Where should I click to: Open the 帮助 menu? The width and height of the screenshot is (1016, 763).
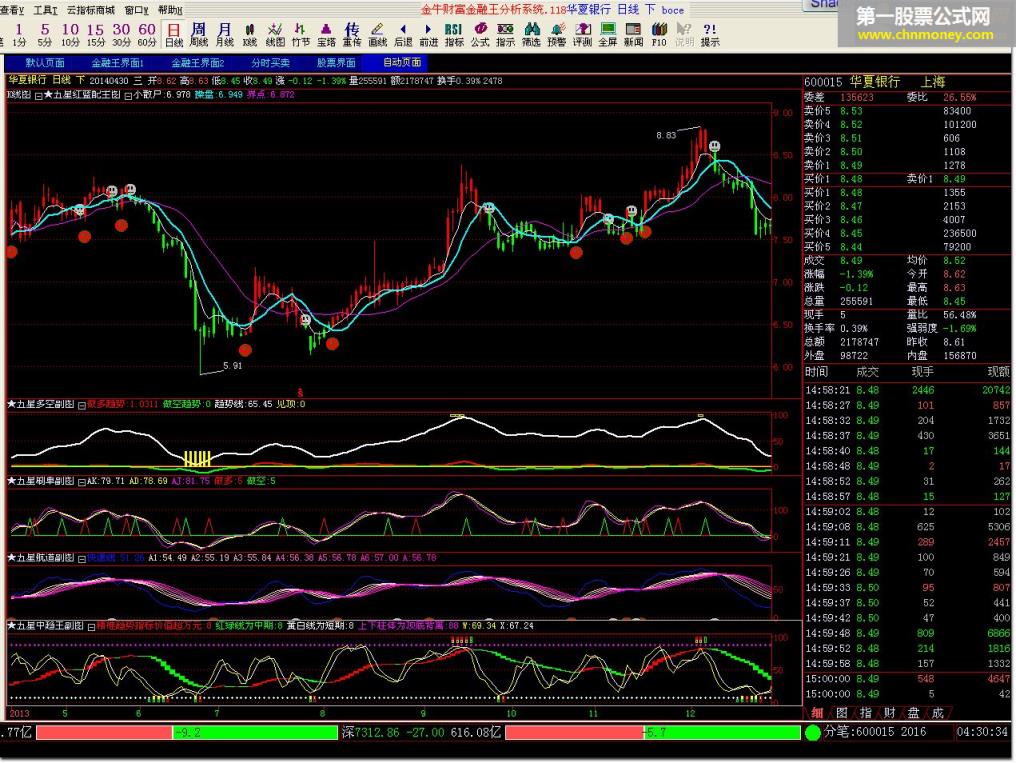click(170, 10)
